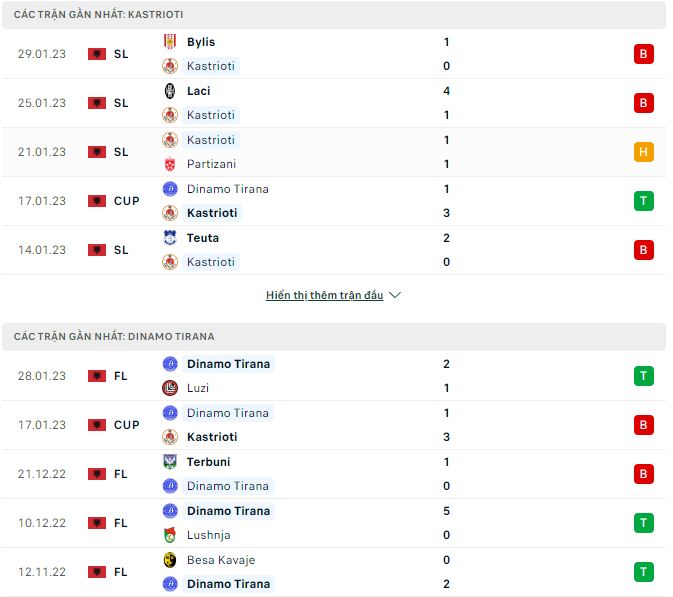Click Kastrioti name in 21.01.23 match
This screenshot has height=597, width=673.
[210, 140]
